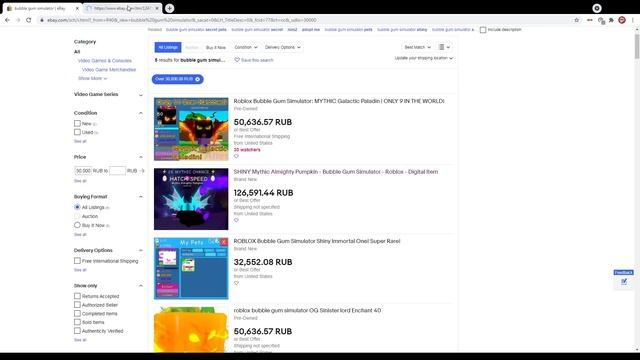Submit price range arrow button

(142, 171)
